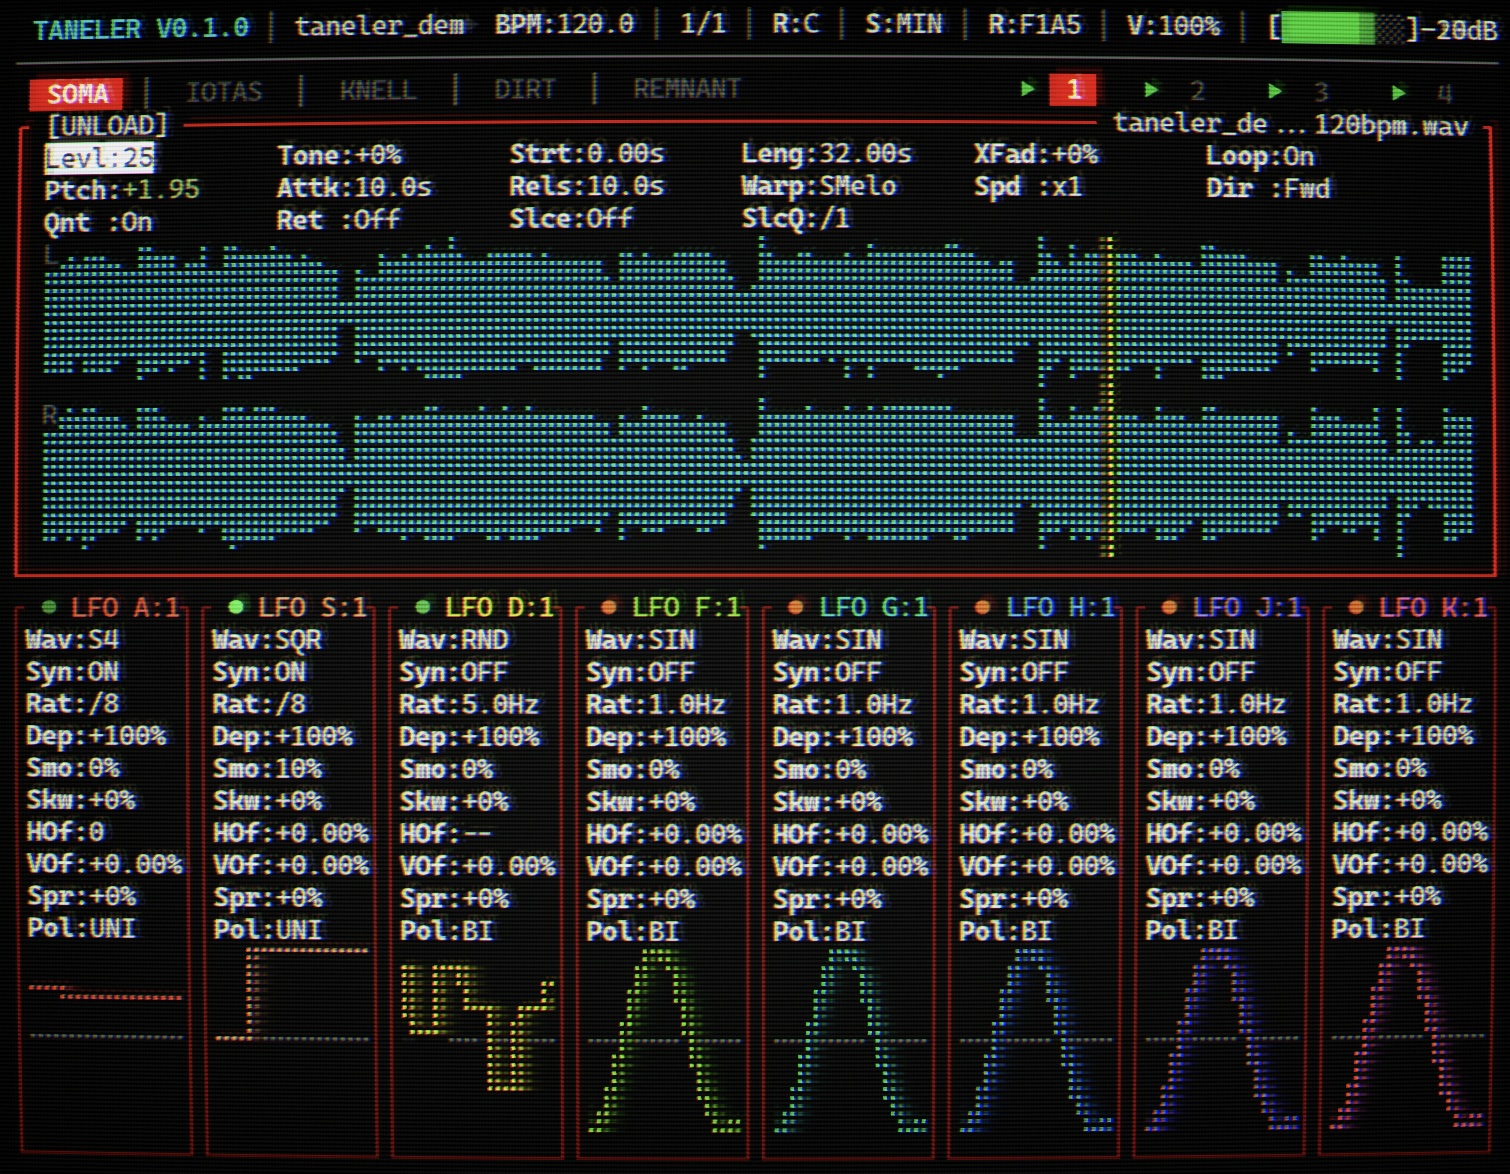
Task: Toggle Pol:UNI polarity in LFO A
Action: click(81, 928)
